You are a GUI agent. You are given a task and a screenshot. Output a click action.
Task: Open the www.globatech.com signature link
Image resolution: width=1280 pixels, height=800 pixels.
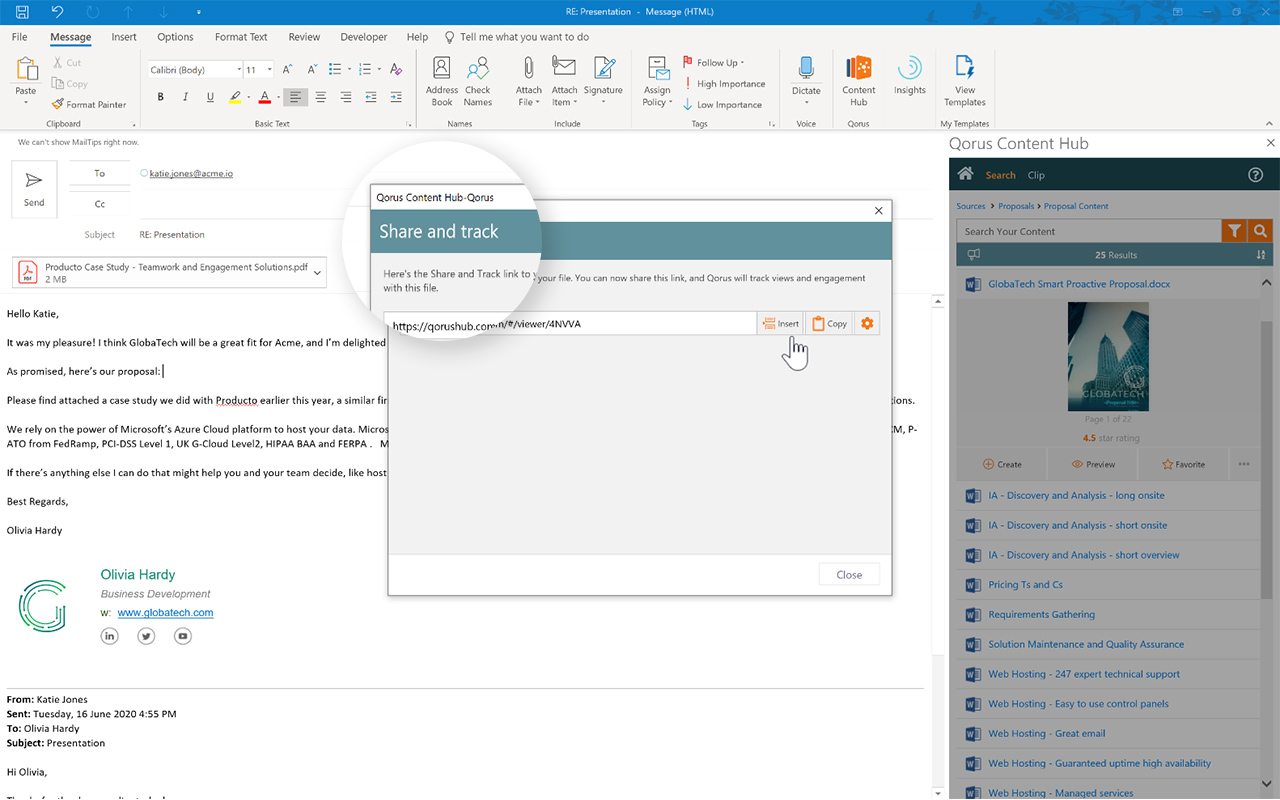pos(165,612)
